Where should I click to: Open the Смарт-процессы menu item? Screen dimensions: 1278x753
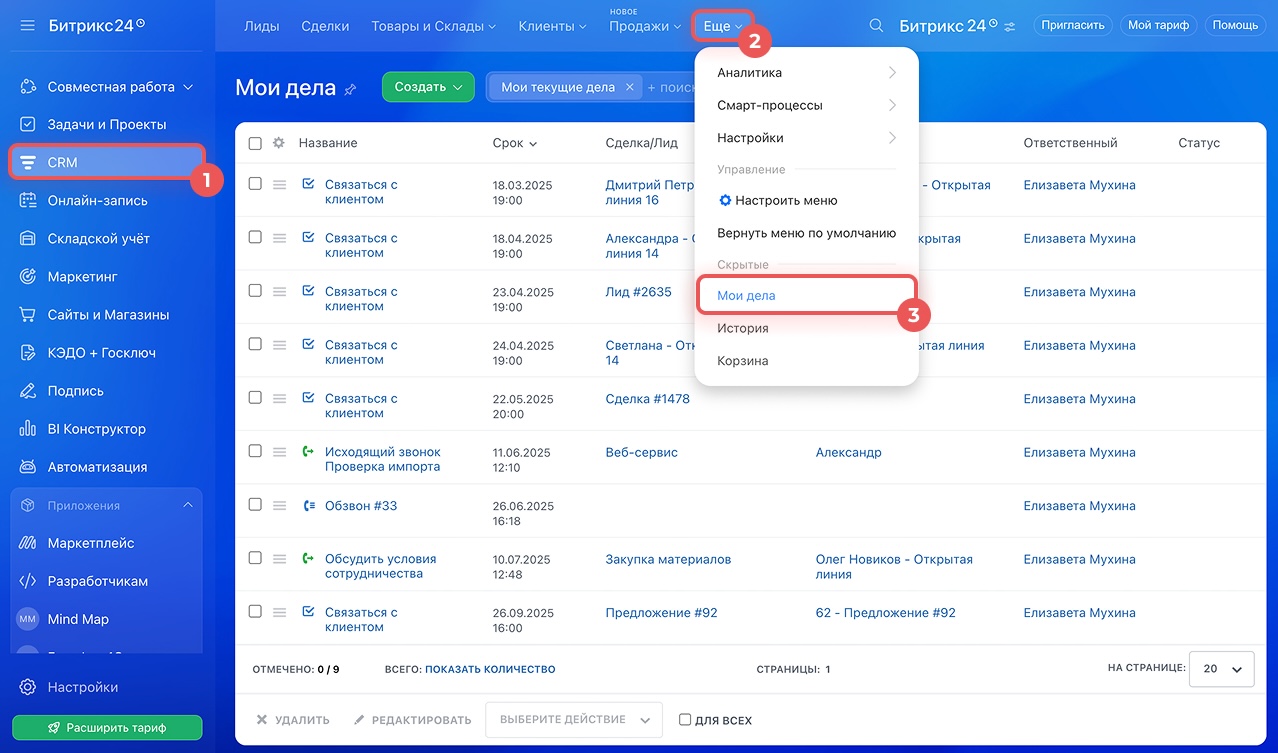pos(806,105)
